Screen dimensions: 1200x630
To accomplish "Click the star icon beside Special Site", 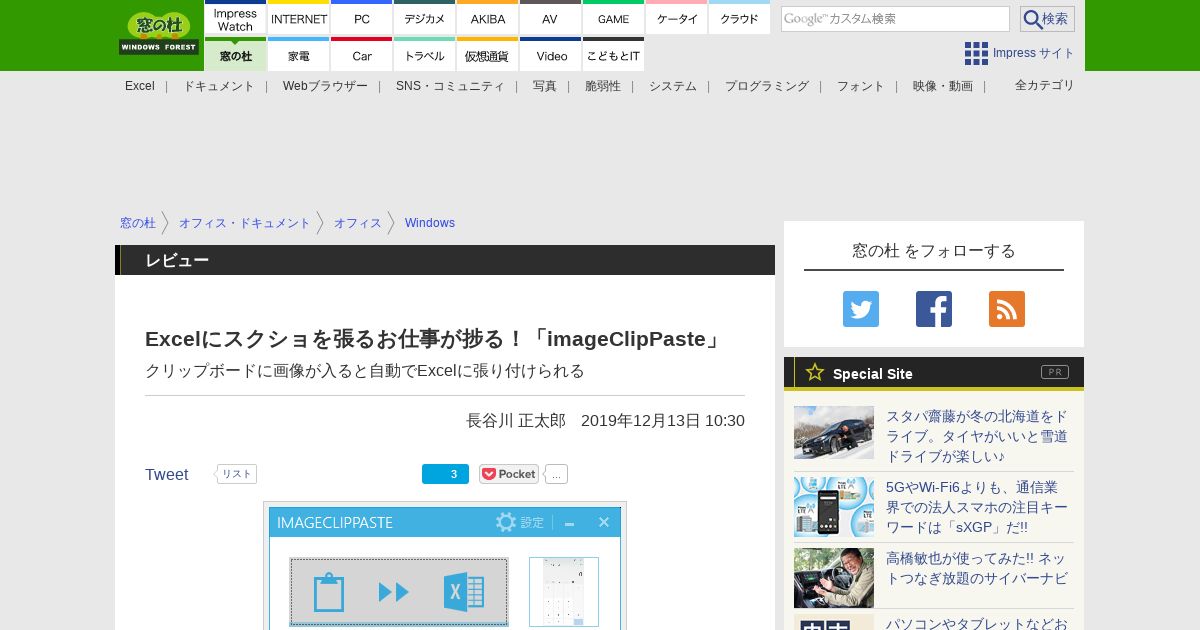I will [815, 373].
